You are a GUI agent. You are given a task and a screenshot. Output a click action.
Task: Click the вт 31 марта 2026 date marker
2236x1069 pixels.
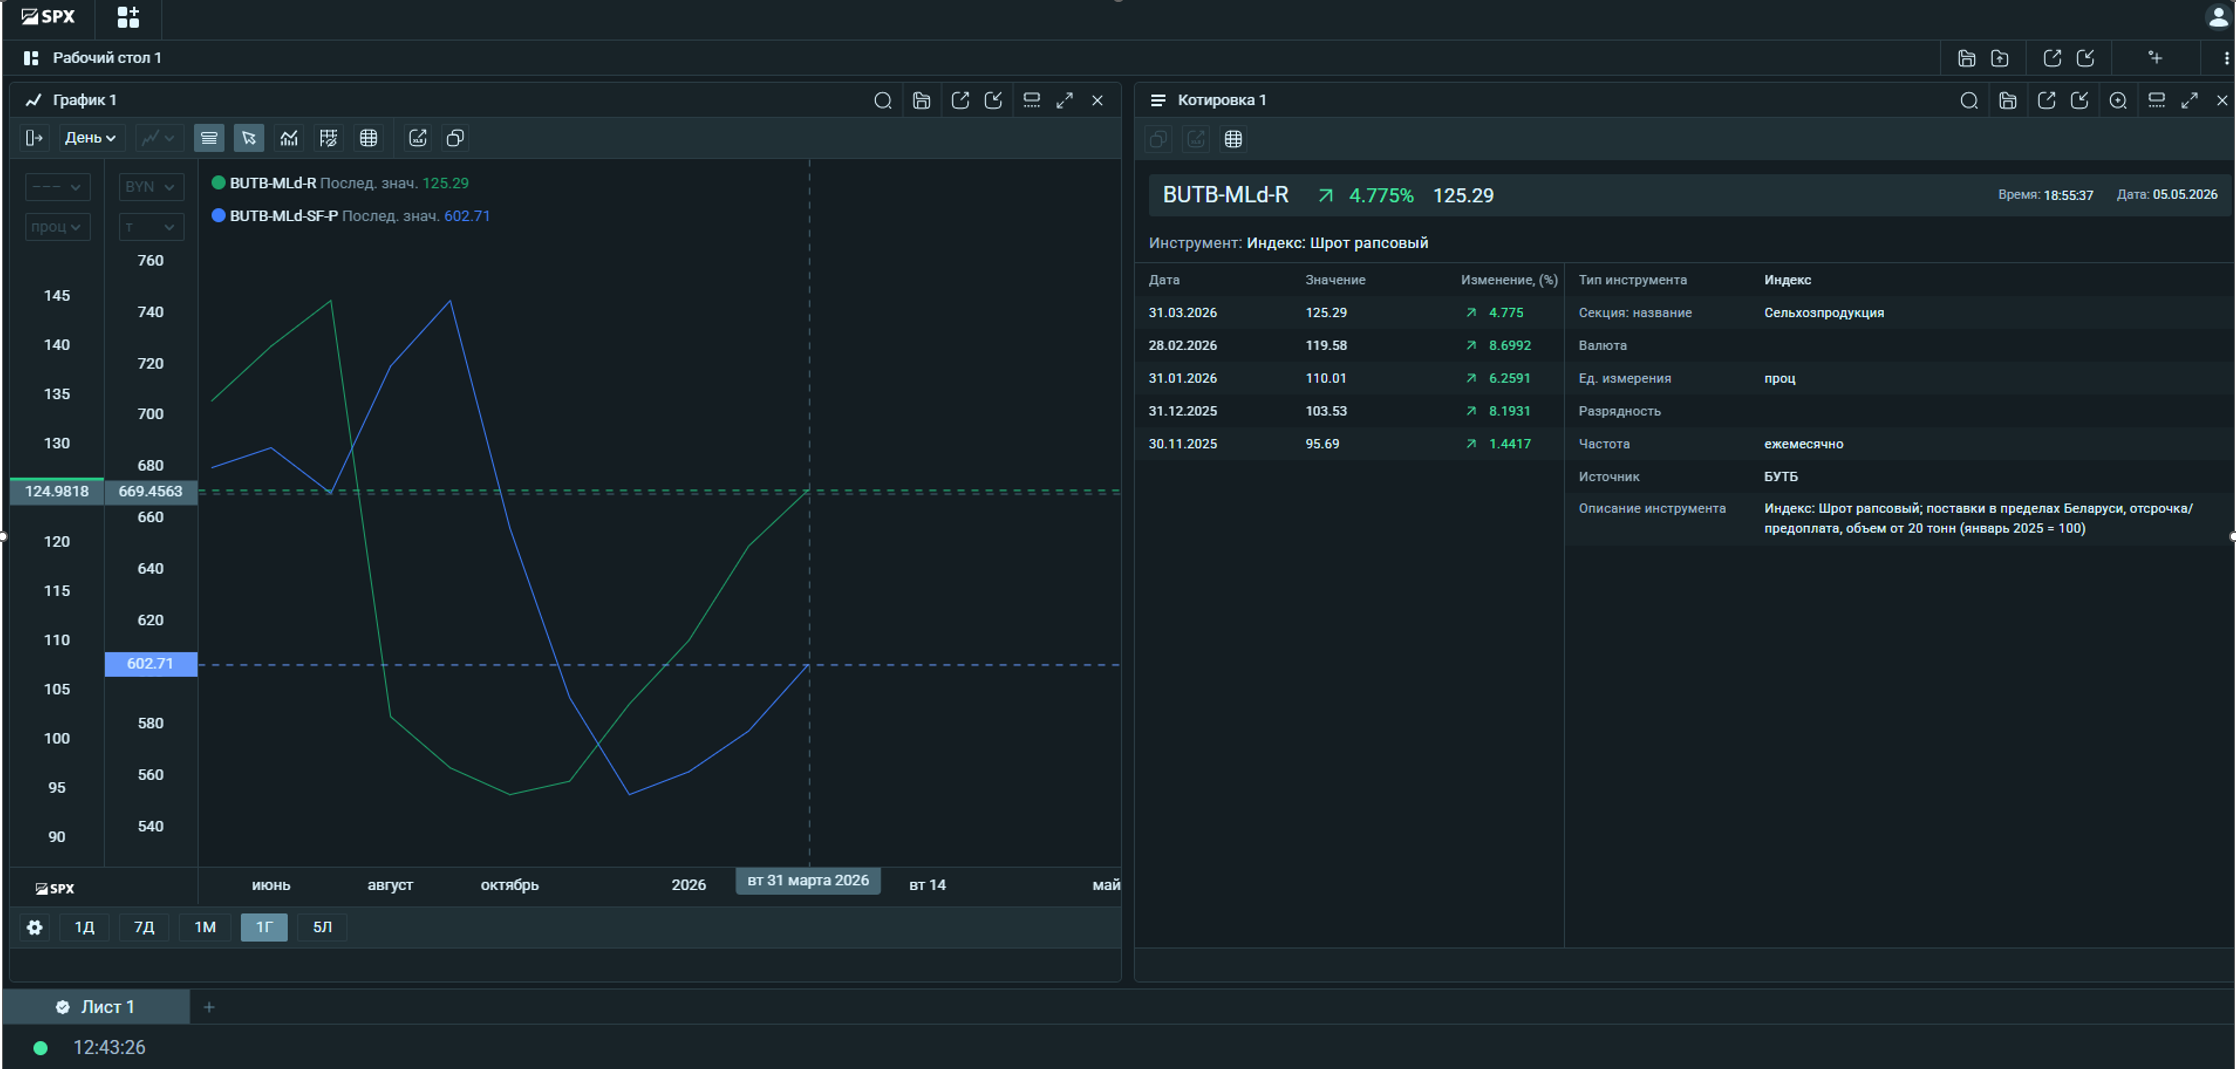[808, 881]
